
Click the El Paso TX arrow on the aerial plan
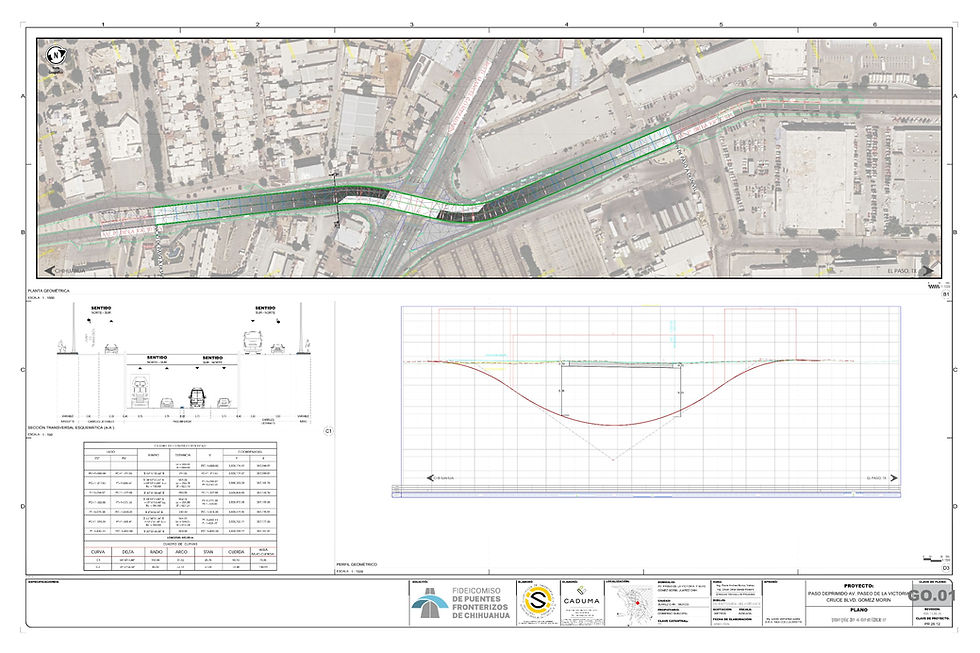(929, 271)
